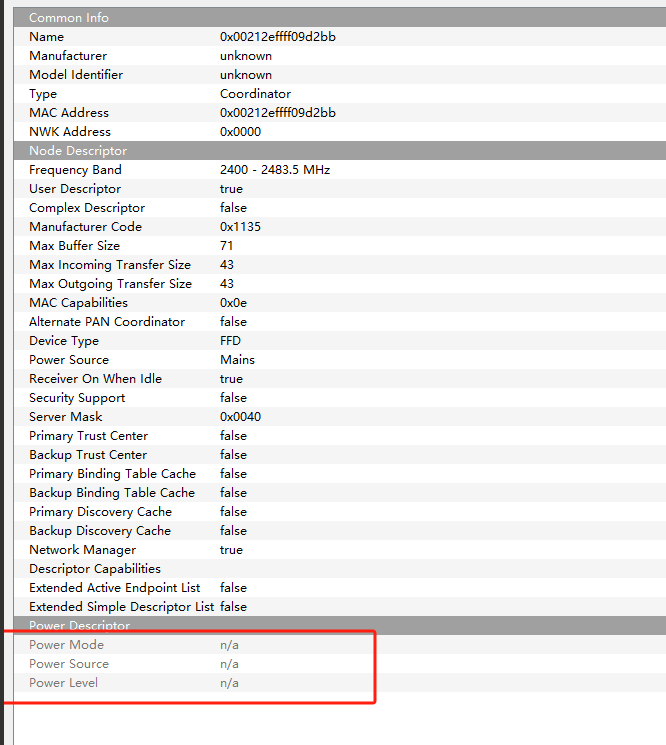Click the MAC Address label
Image resolution: width=666 pixels, height=745 pixels.
coord(69,113)
